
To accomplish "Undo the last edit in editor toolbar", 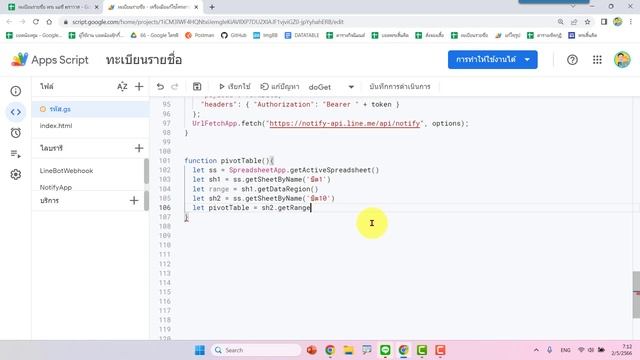I will (160, 87).
